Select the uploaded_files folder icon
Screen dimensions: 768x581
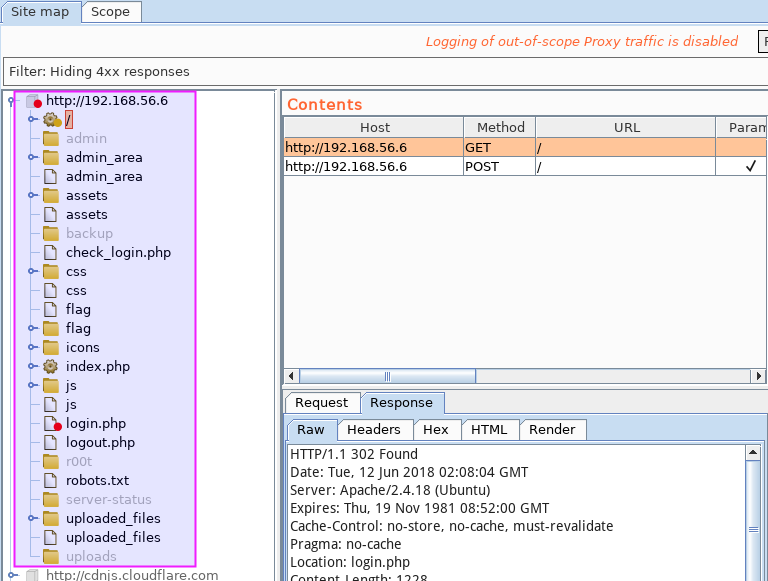pos(50,518)
